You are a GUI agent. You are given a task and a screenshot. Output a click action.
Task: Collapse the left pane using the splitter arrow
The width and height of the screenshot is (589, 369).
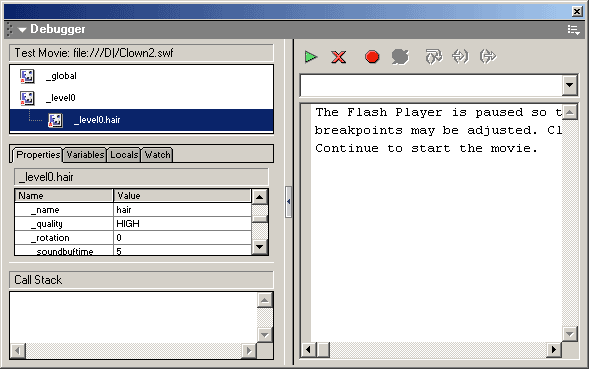(x=288, y=202)
